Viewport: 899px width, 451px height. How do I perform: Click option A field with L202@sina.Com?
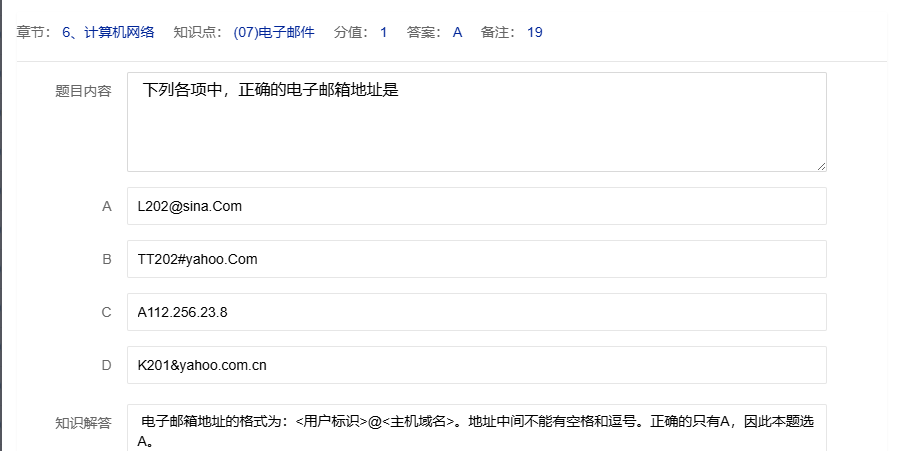(x=476, y=206)
